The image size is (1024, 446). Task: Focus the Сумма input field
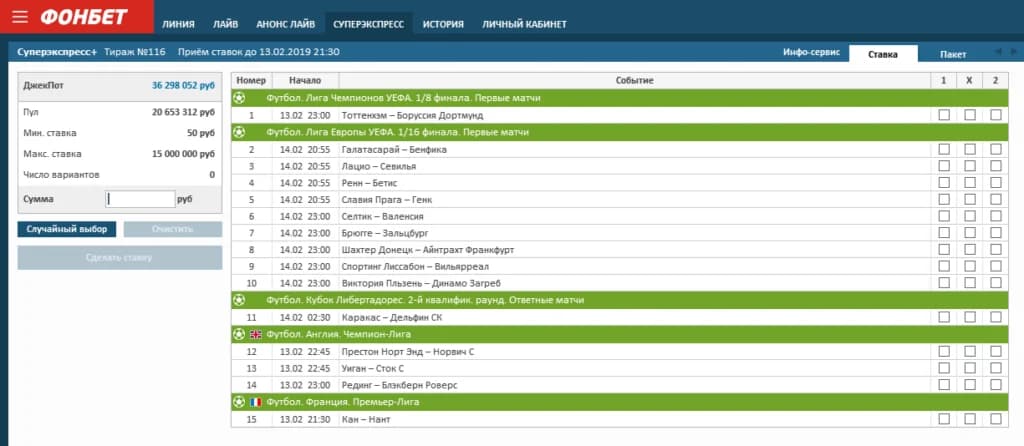point(140,199)
